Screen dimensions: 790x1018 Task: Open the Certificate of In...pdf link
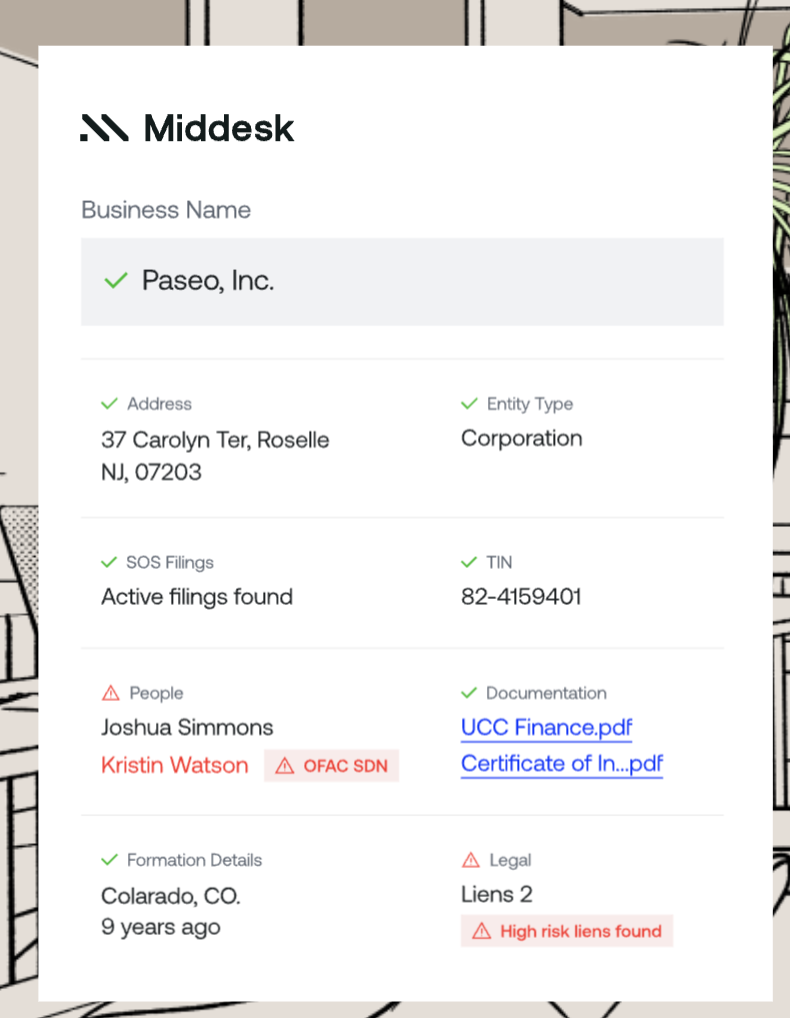click(x=561, y=764)
